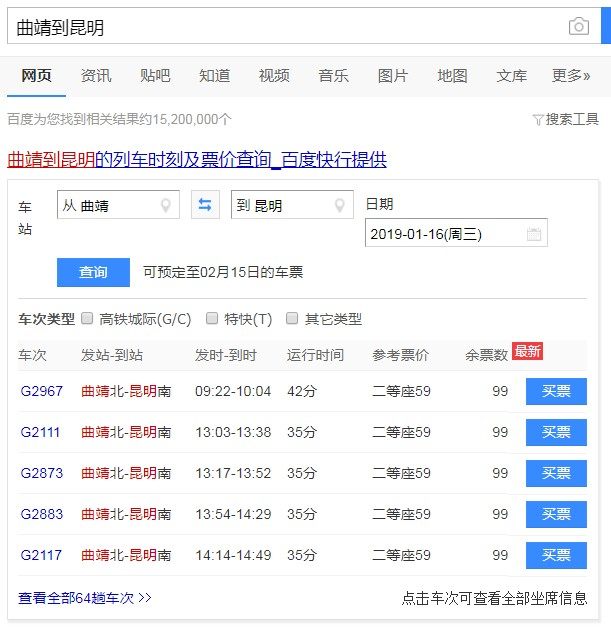Open train G2967 link
The width and height of the screenshot is (611, 629).
pyautogui.click(x=42, y=391)
